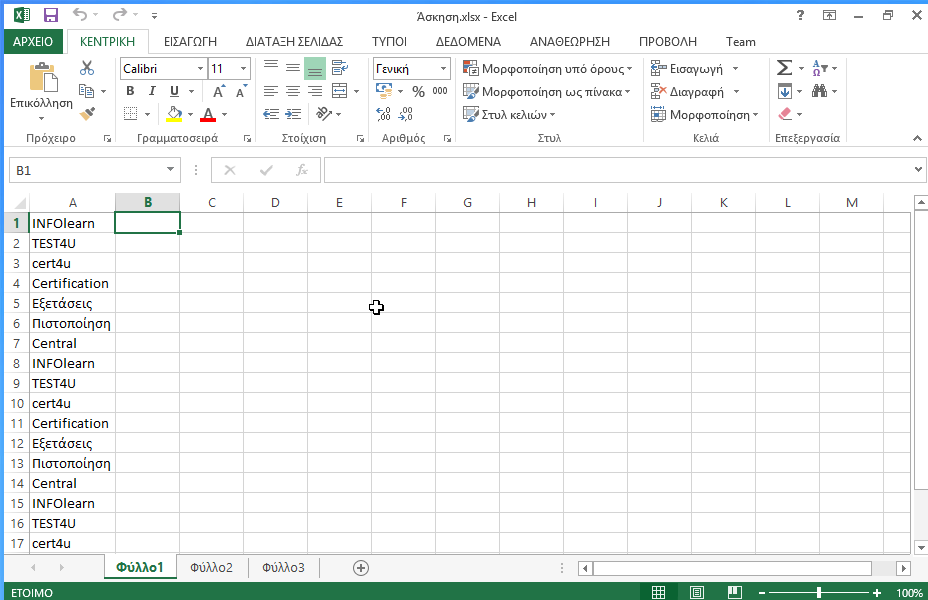Undo the last action
Viewport: 928px width, 600px height.
coord(80,15)
